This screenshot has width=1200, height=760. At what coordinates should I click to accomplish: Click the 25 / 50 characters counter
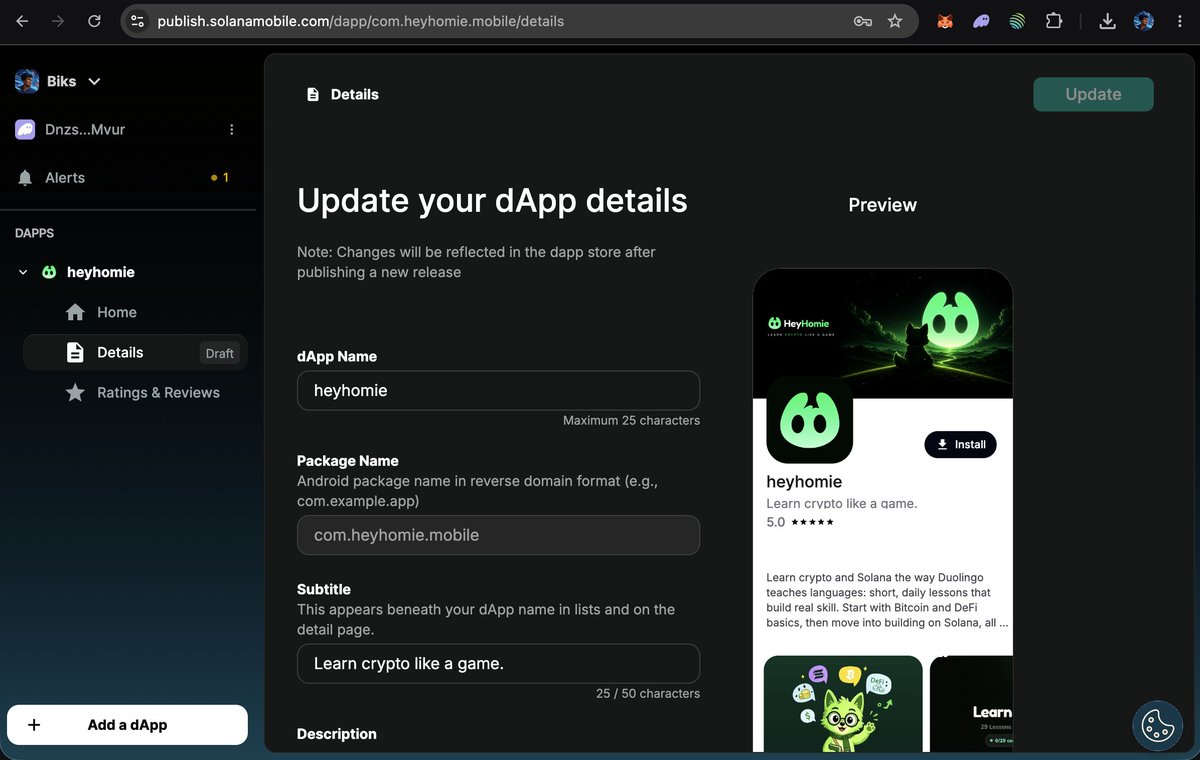(648, 693)
